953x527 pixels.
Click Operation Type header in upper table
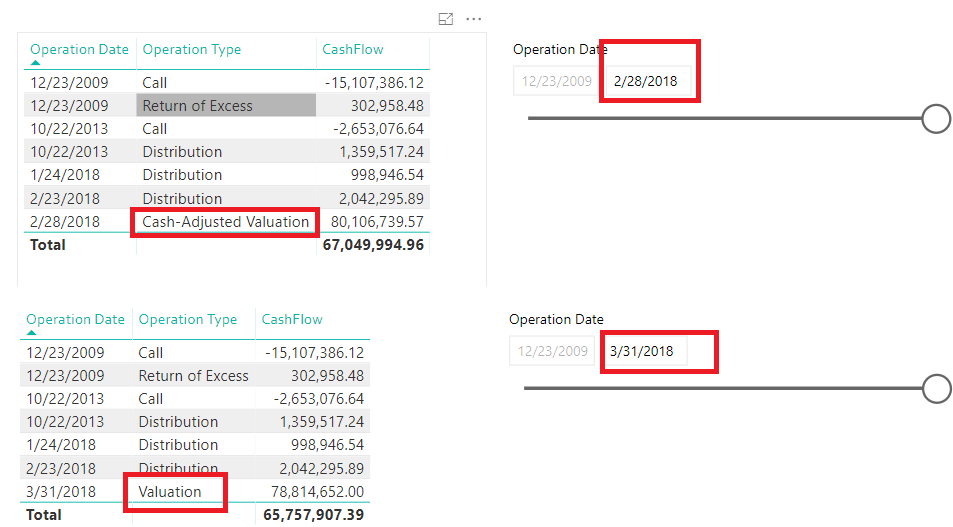(x=191, y=49)
